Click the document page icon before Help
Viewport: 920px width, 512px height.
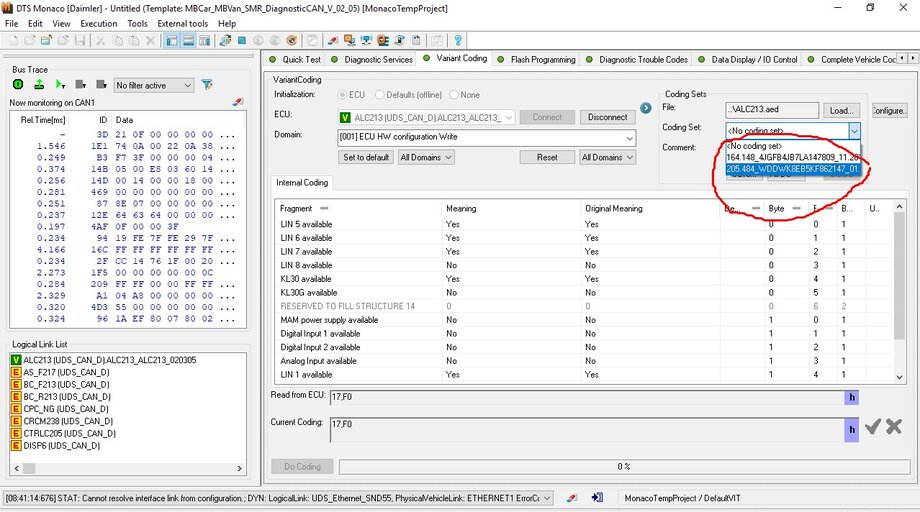click(416, 40)
